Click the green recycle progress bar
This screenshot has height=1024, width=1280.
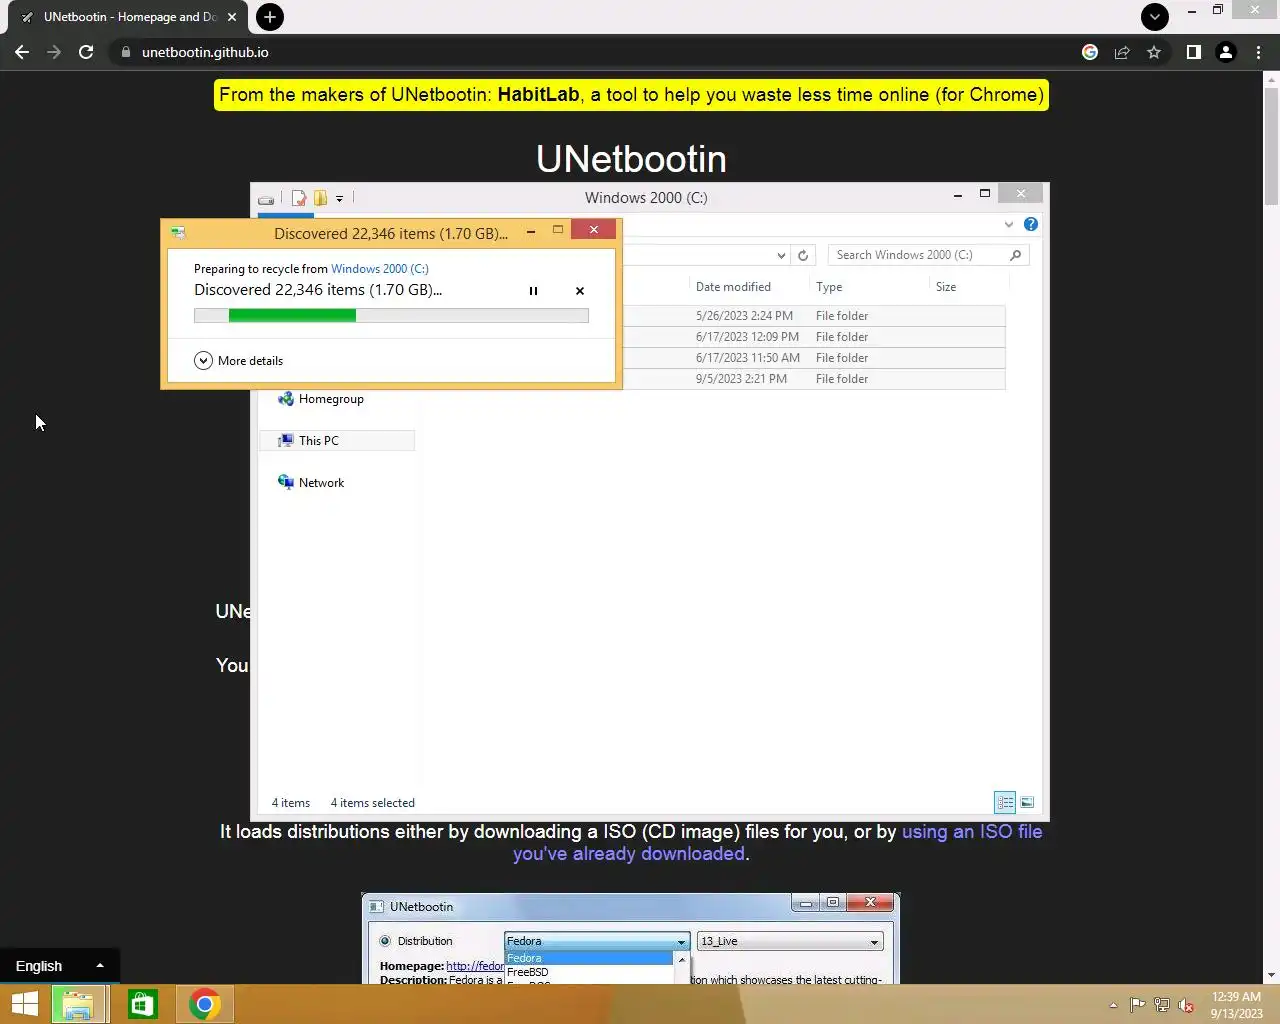(x=391, y=316)
